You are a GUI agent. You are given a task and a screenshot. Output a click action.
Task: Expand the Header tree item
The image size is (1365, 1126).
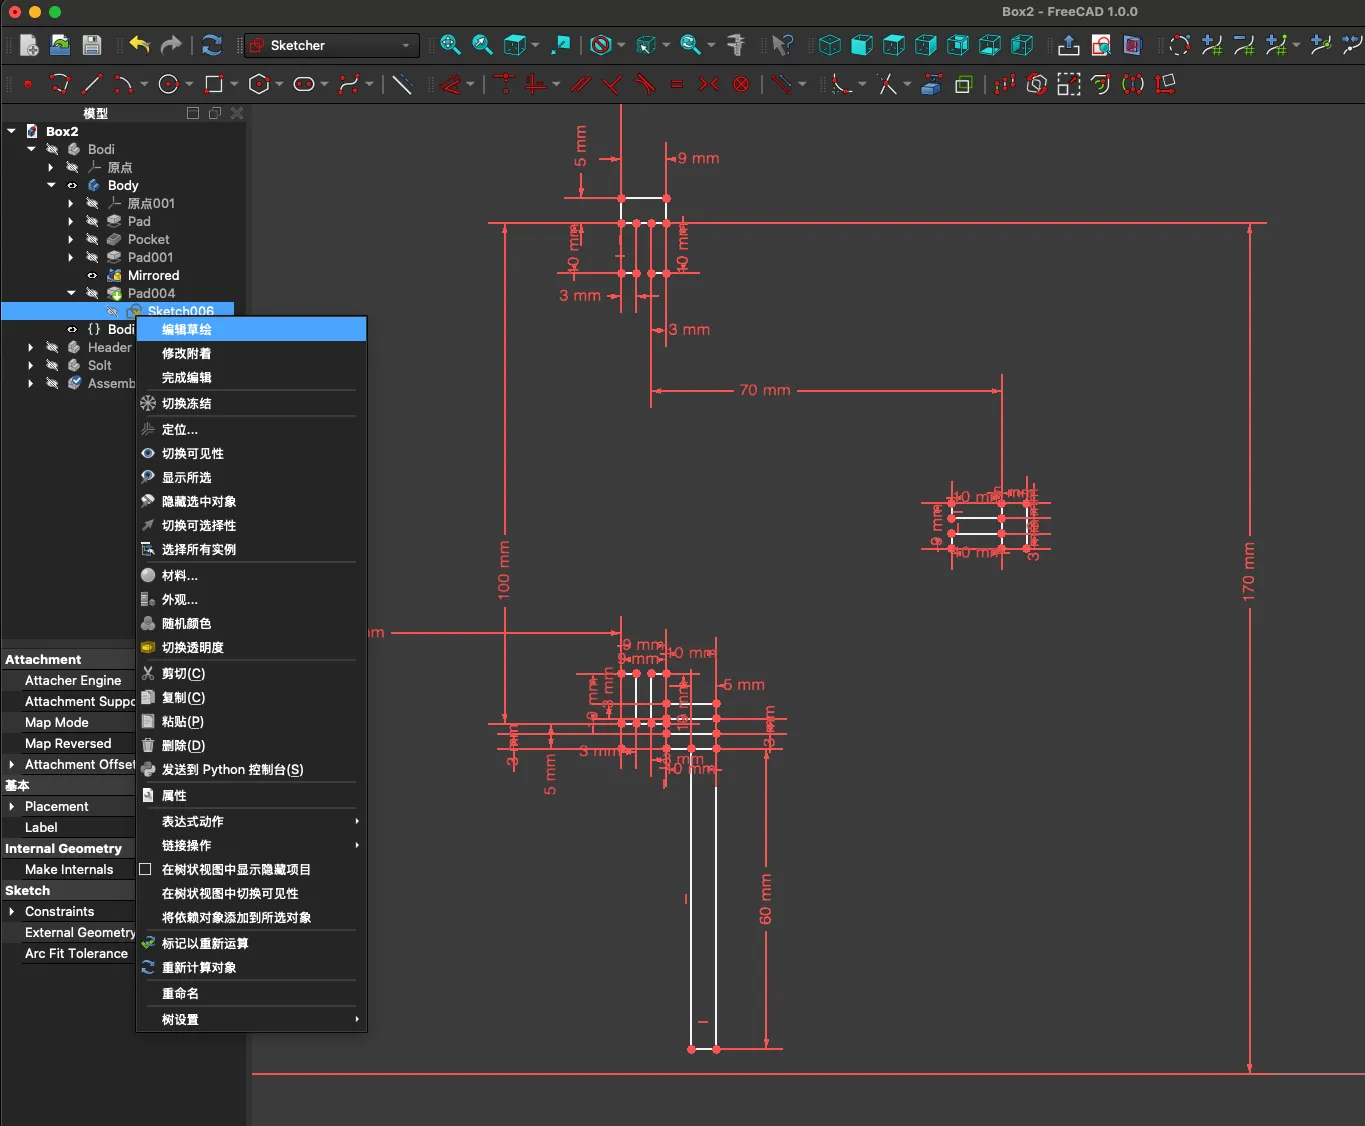(31, 348)
